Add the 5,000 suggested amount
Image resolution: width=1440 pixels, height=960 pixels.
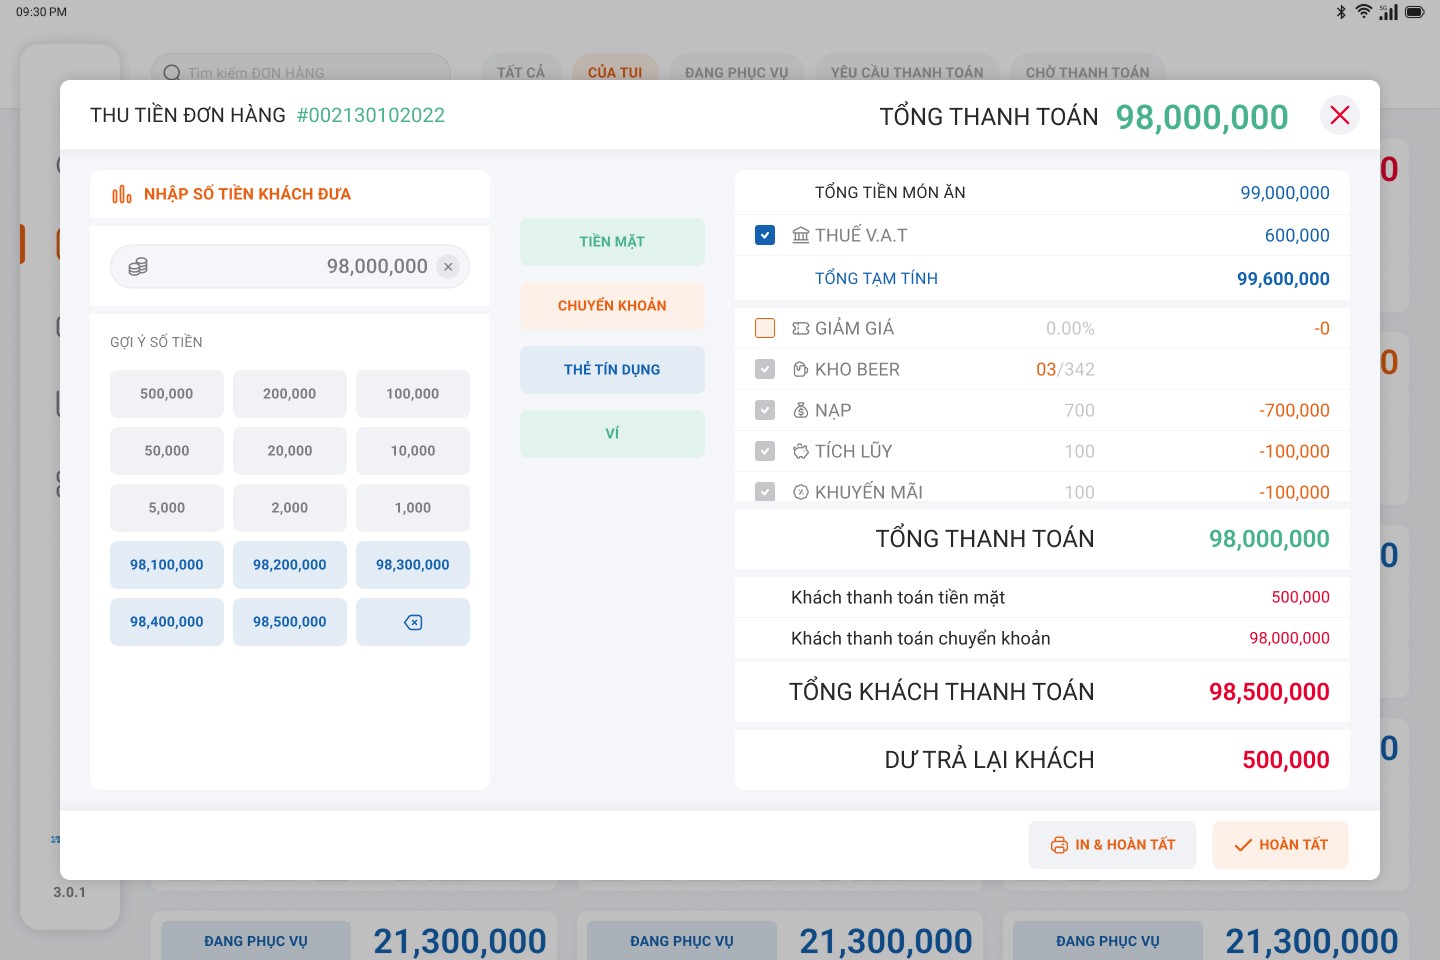(167, 508)
